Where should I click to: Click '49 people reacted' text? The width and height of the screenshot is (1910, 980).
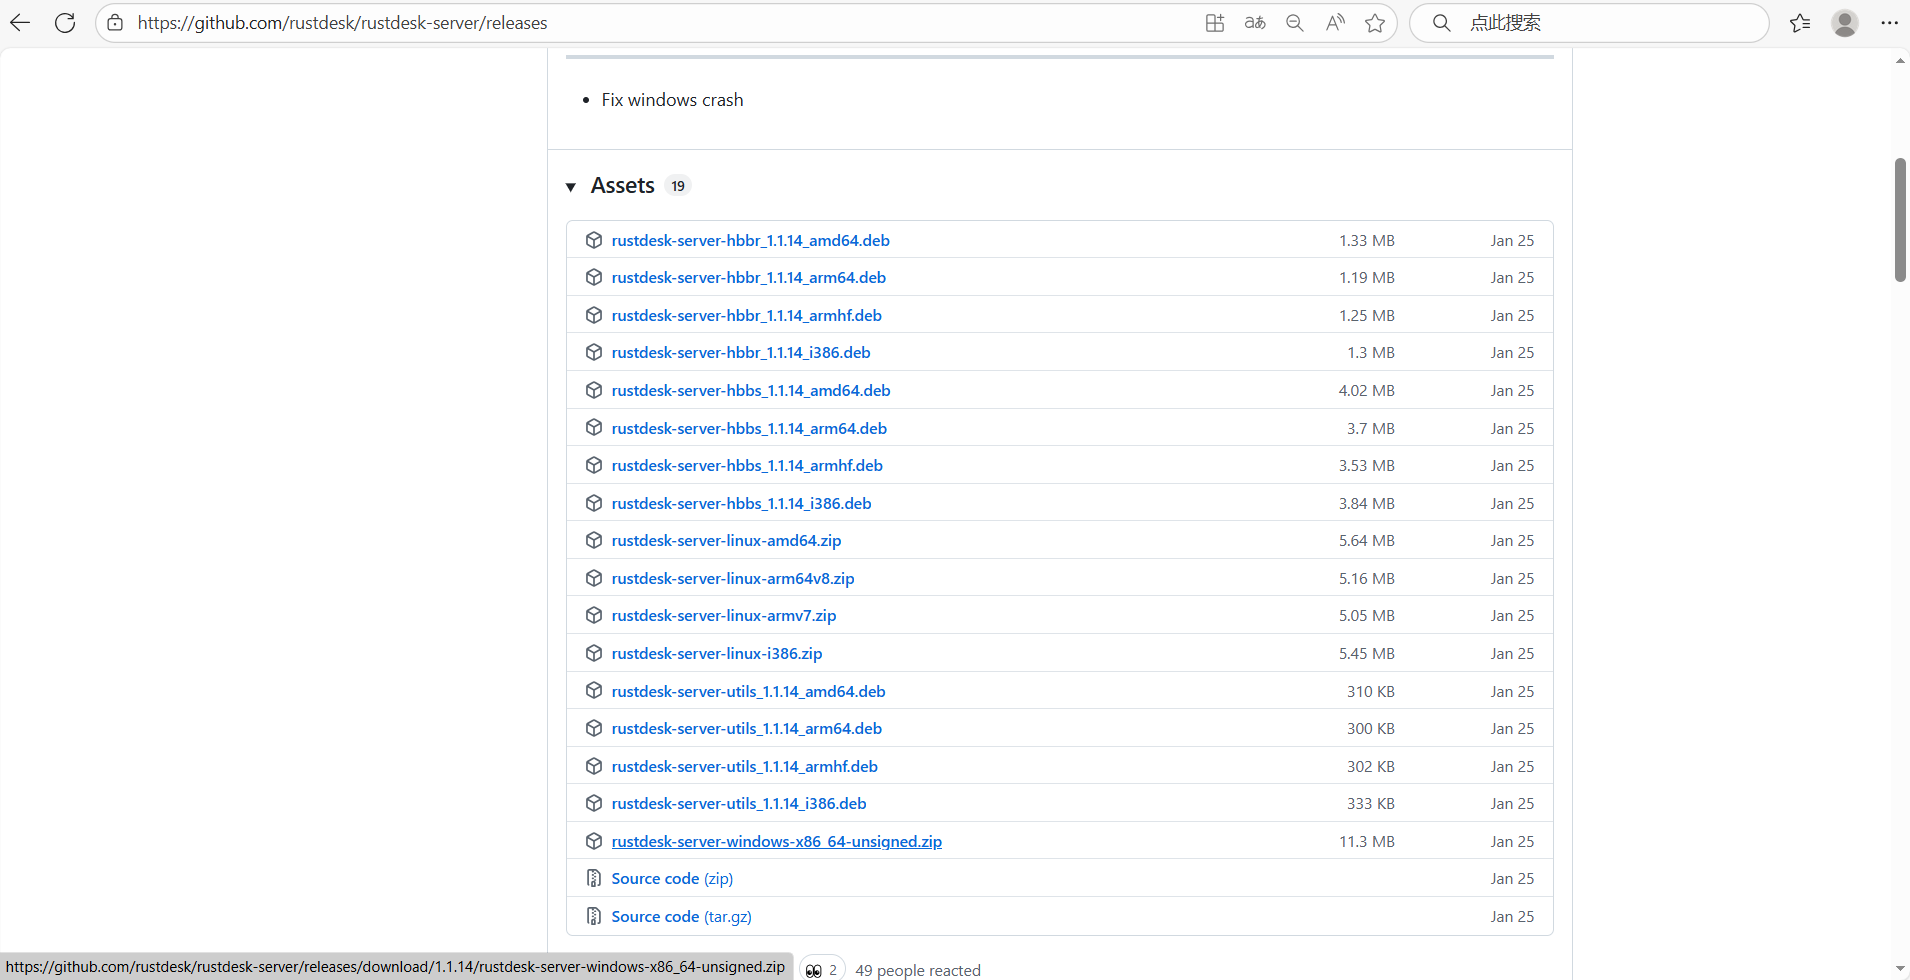918,970
